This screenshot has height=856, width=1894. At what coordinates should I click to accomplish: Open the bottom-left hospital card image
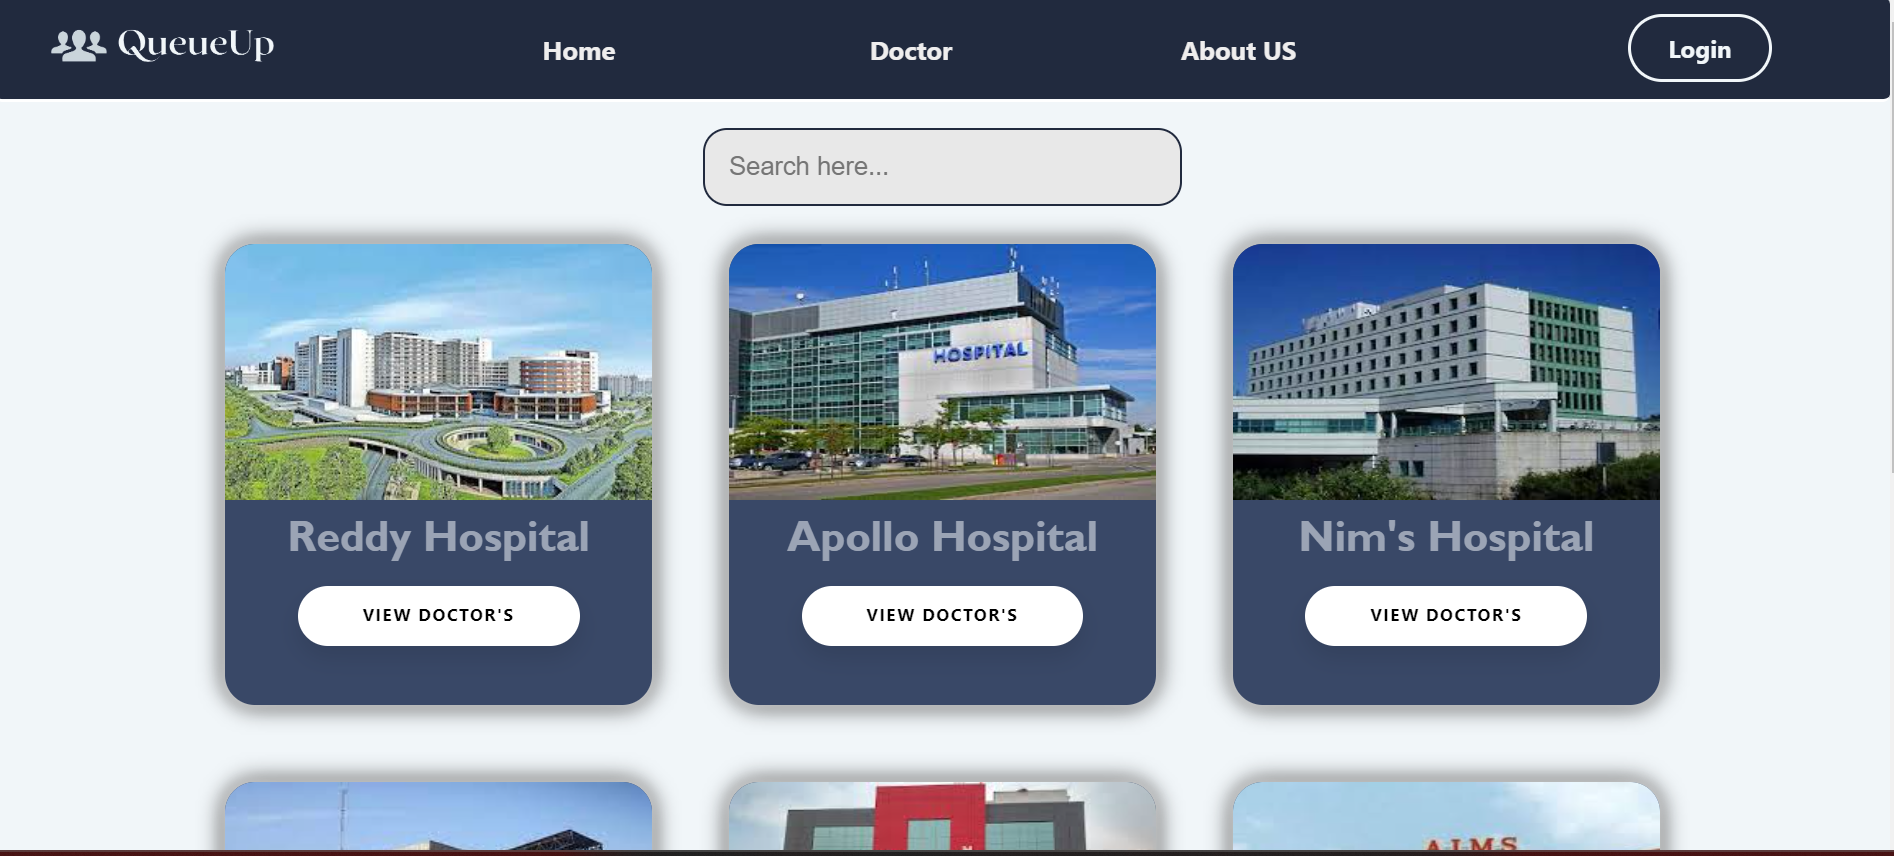click(438, 817)
